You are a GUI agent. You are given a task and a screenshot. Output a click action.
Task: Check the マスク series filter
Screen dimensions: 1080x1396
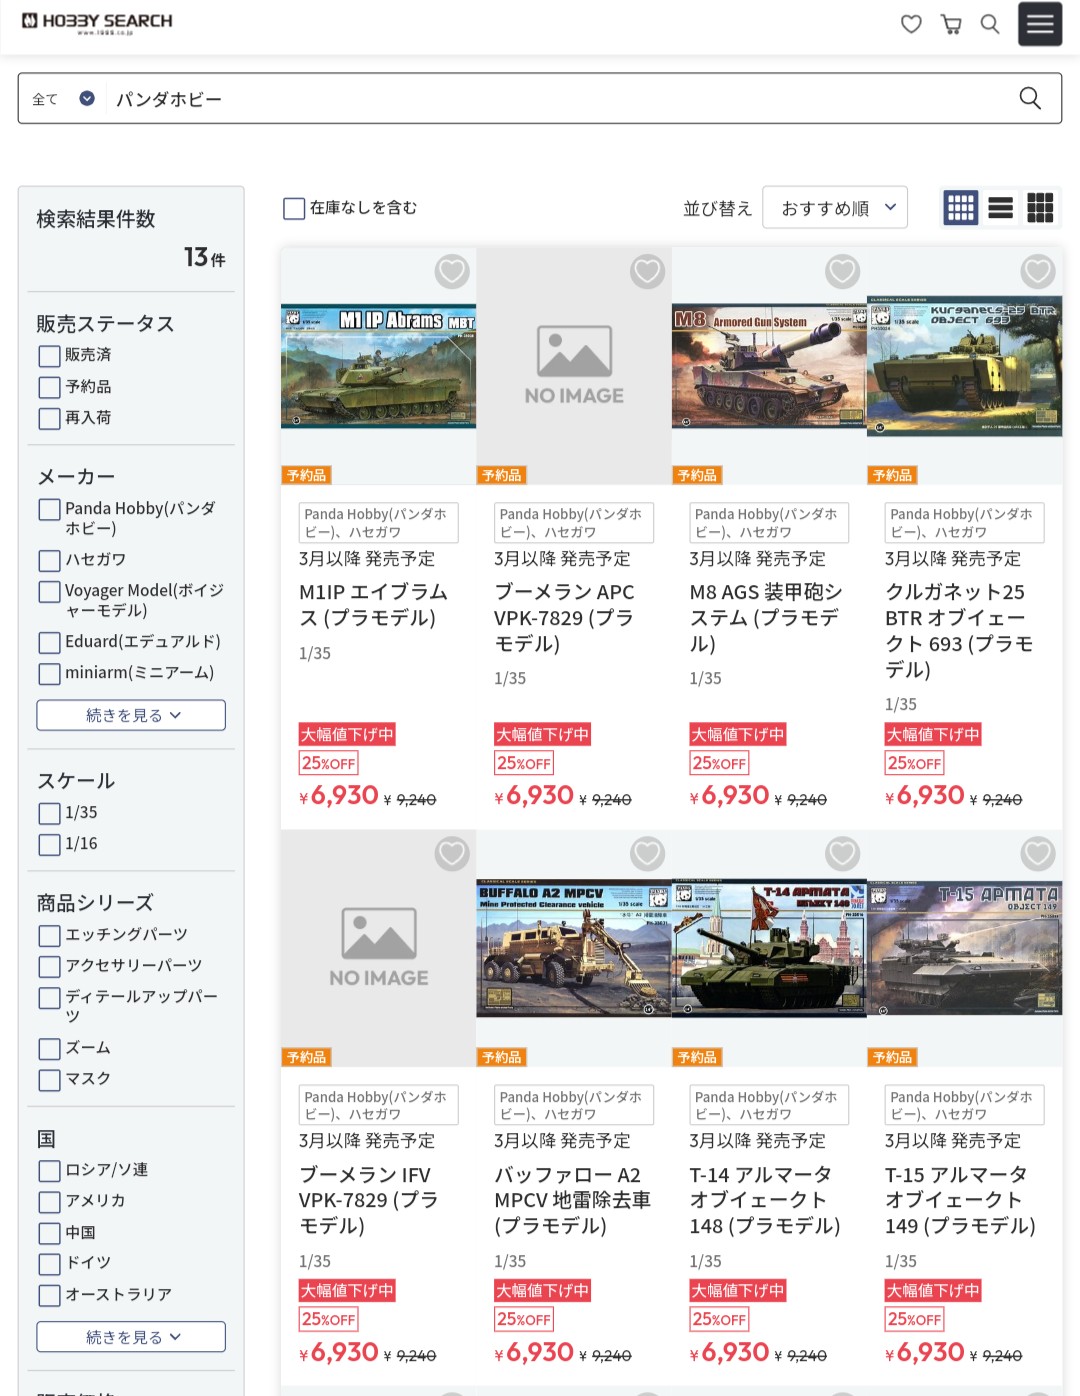[x=49, y=1079]
